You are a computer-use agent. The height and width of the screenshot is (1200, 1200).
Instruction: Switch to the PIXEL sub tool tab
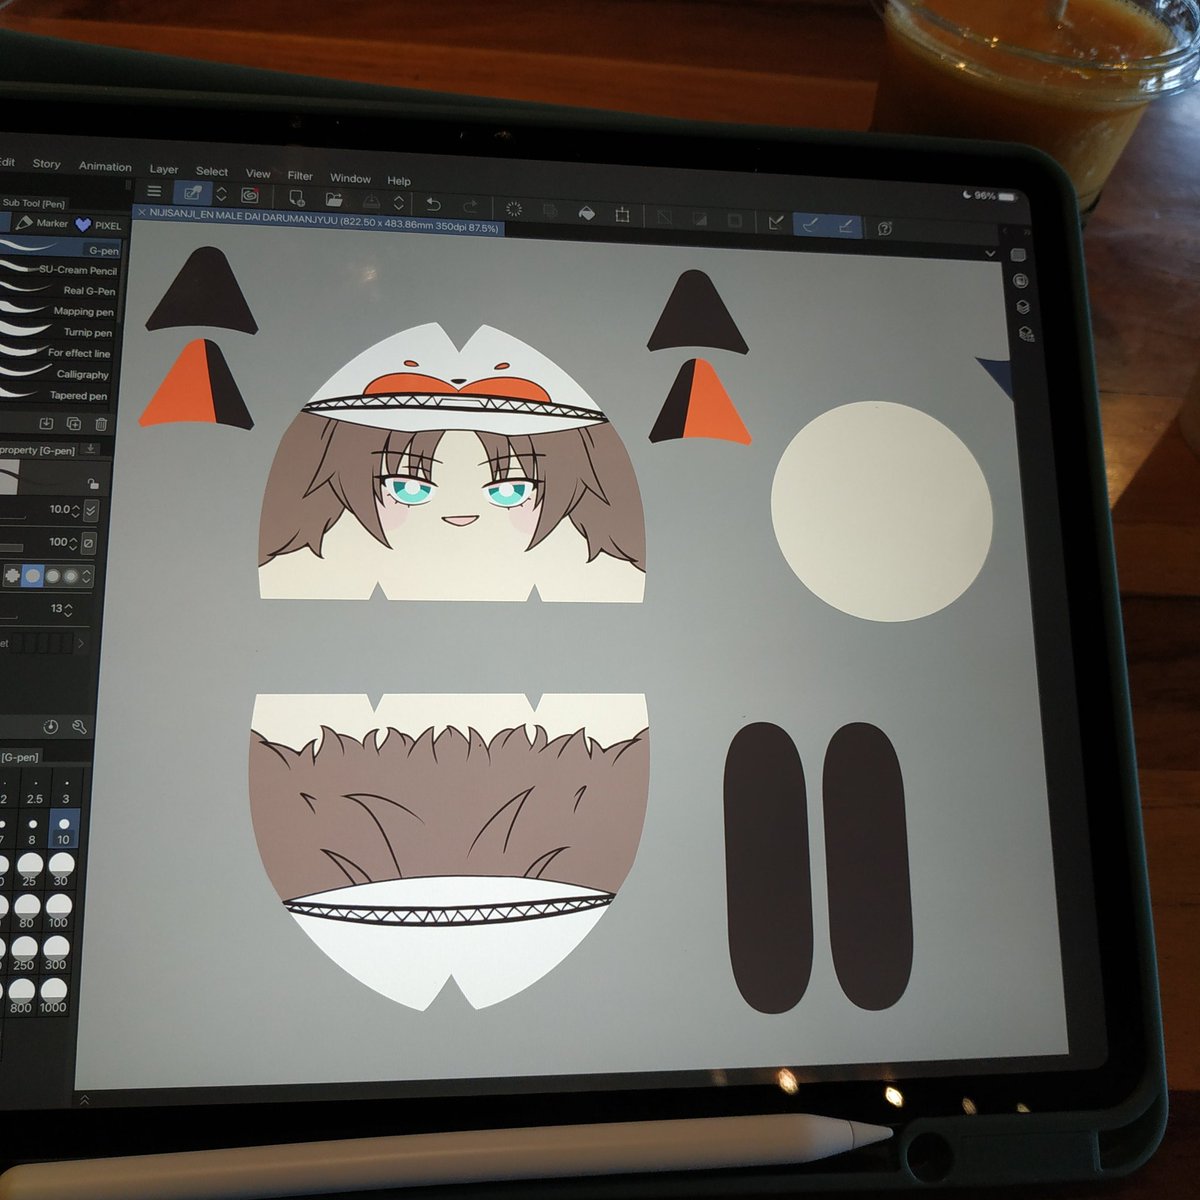pos(99,225)
